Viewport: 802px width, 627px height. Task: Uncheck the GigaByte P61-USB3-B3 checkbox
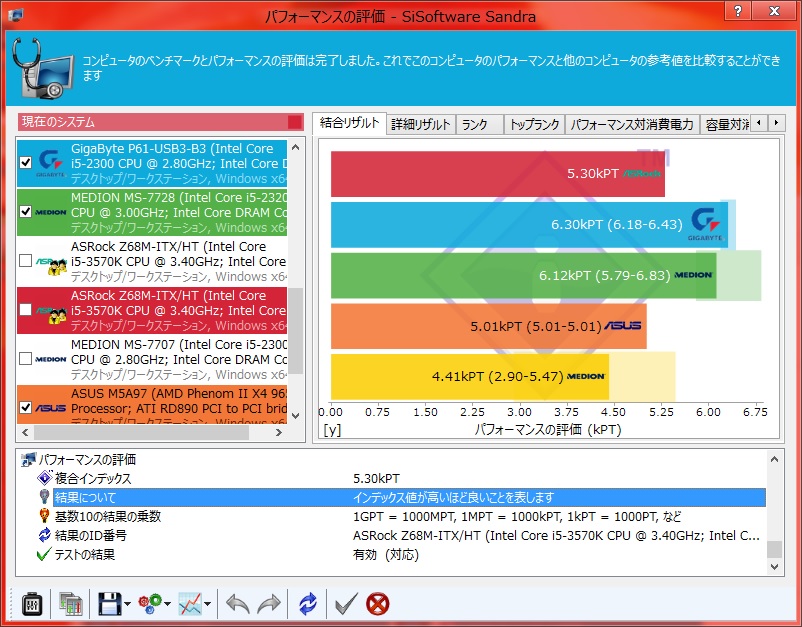tap(26, 163)
